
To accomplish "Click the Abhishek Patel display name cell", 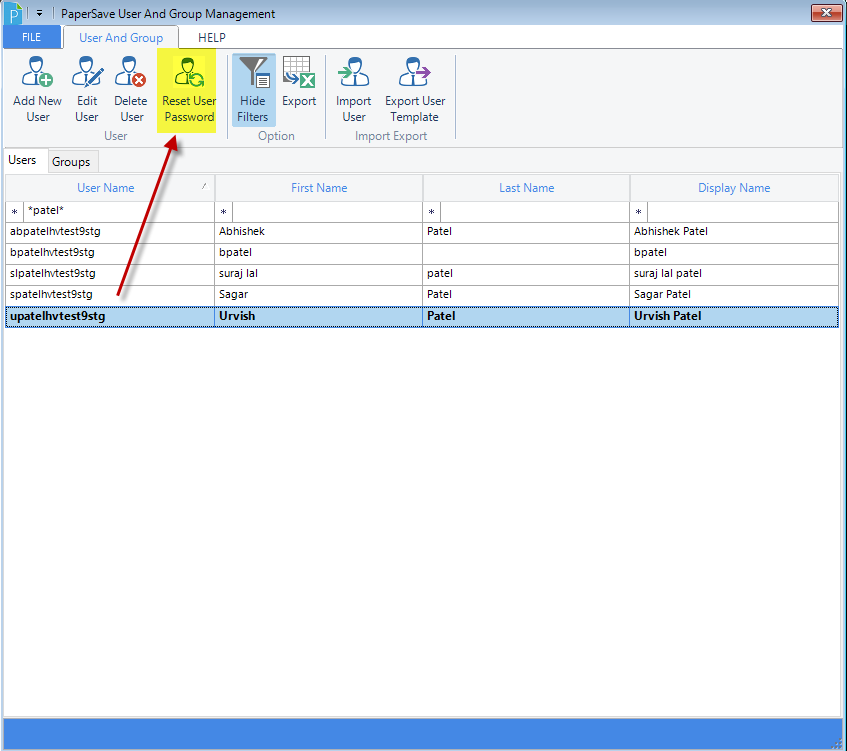I will tap(734, 232).
